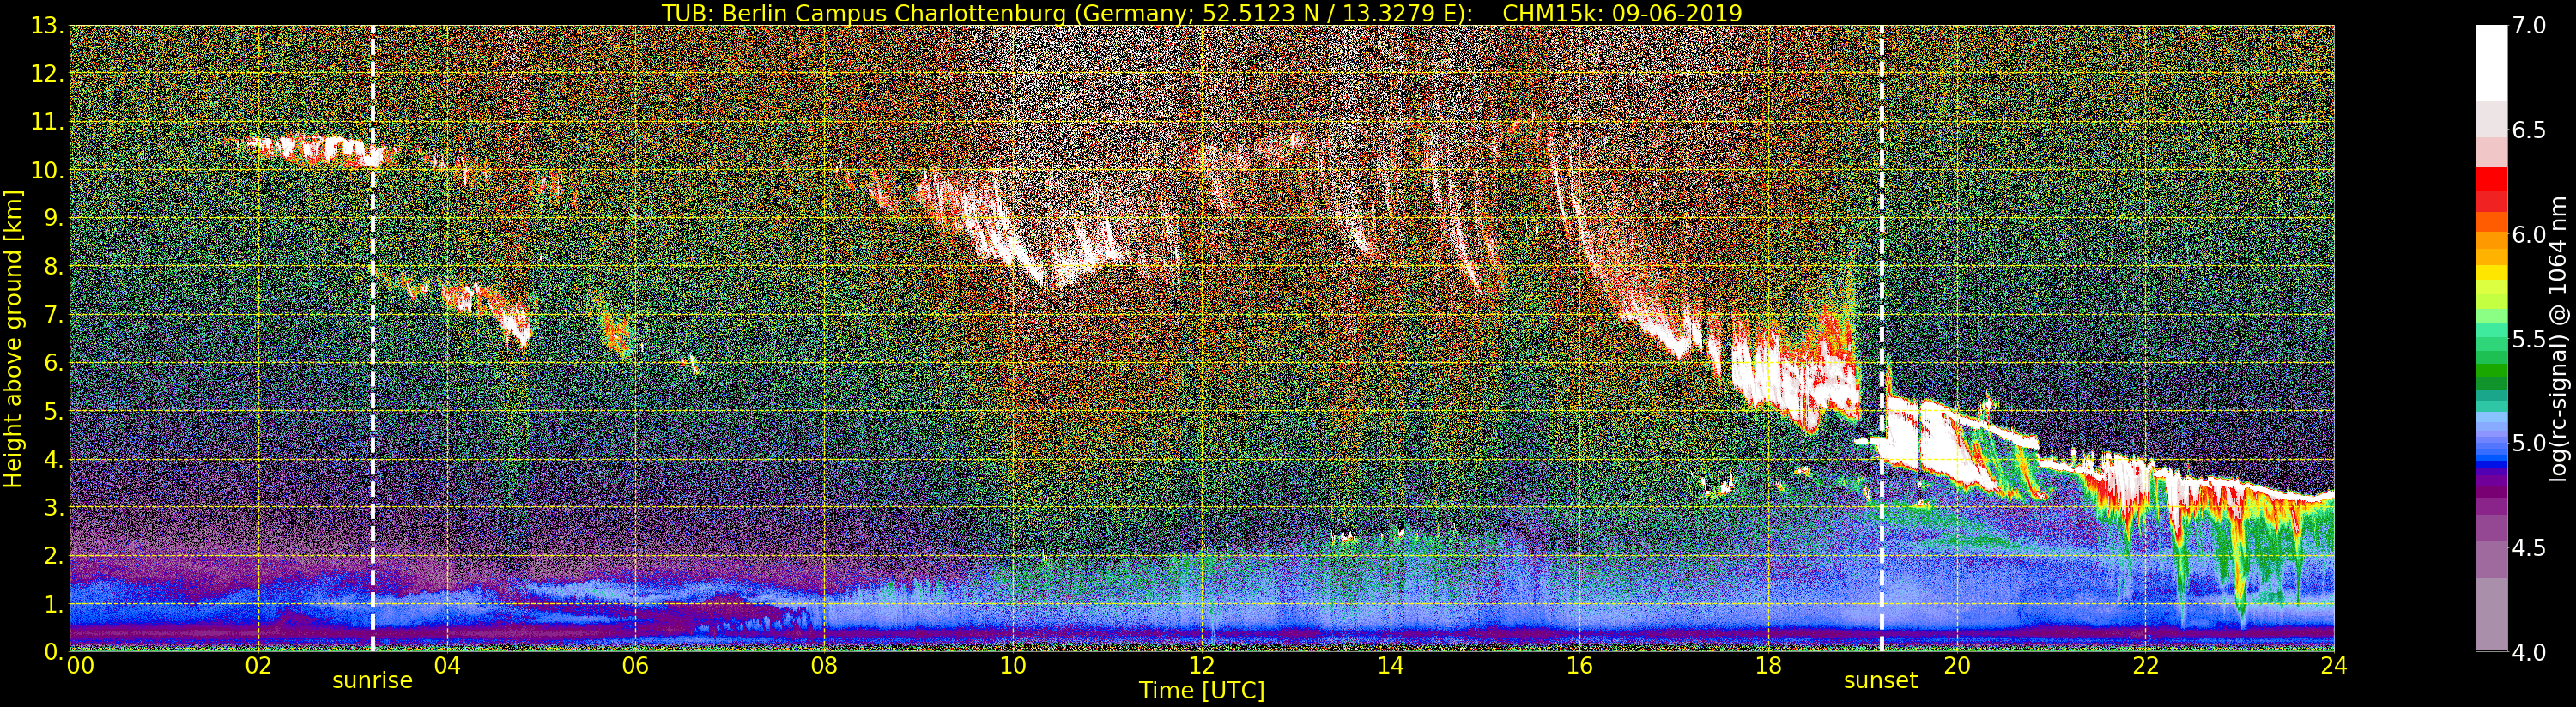Click the '08' tick on the time axis
Image resolution: width=2576 pixels, height=707 pixels.
(825, 665)
